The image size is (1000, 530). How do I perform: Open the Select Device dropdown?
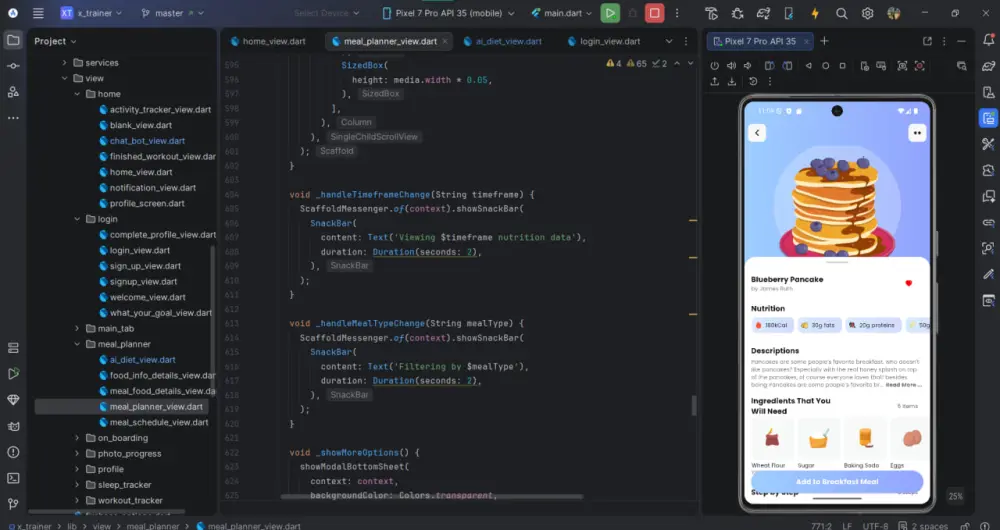click(327, 13)
